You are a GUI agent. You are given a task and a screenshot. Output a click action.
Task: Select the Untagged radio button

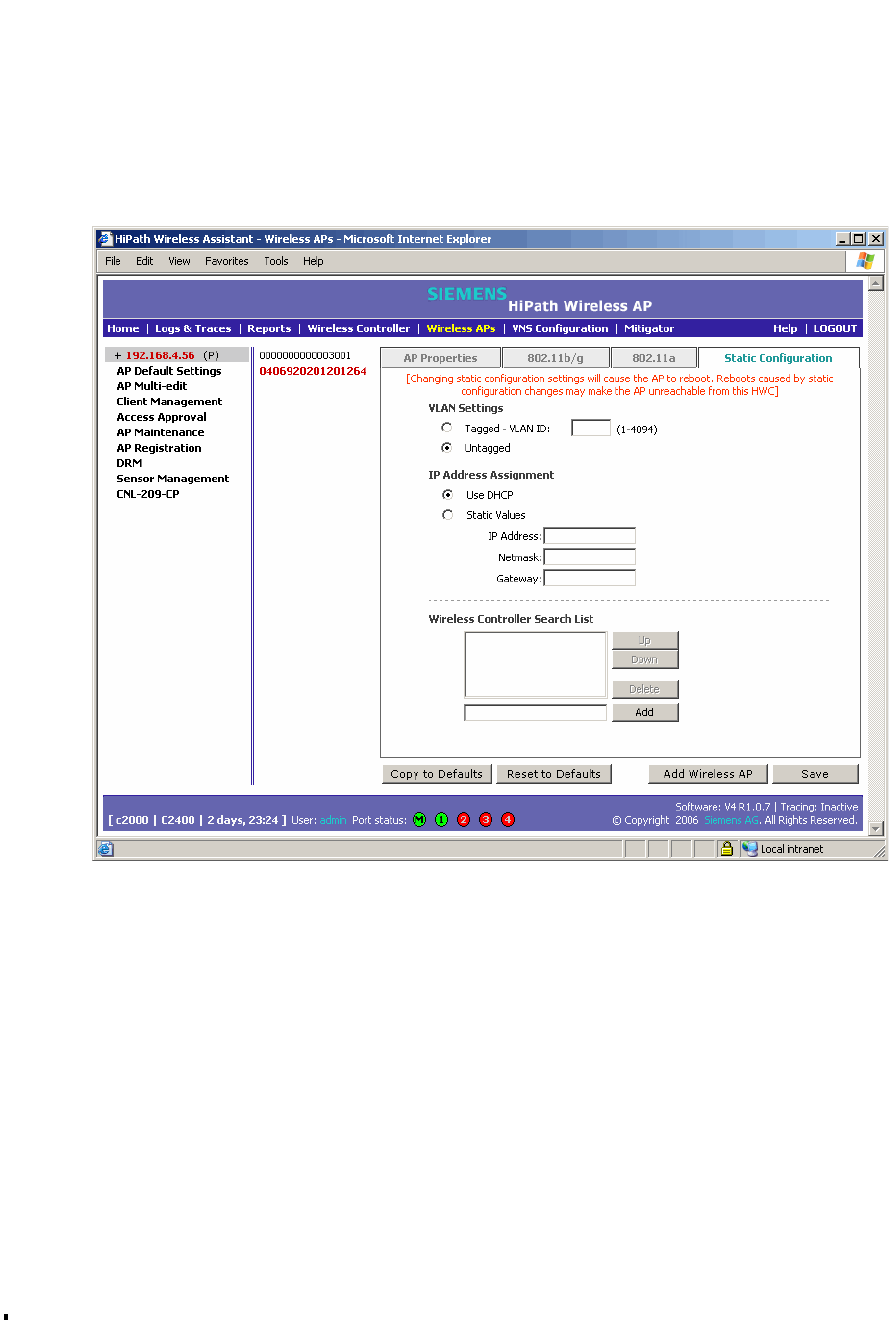[447, 448]
